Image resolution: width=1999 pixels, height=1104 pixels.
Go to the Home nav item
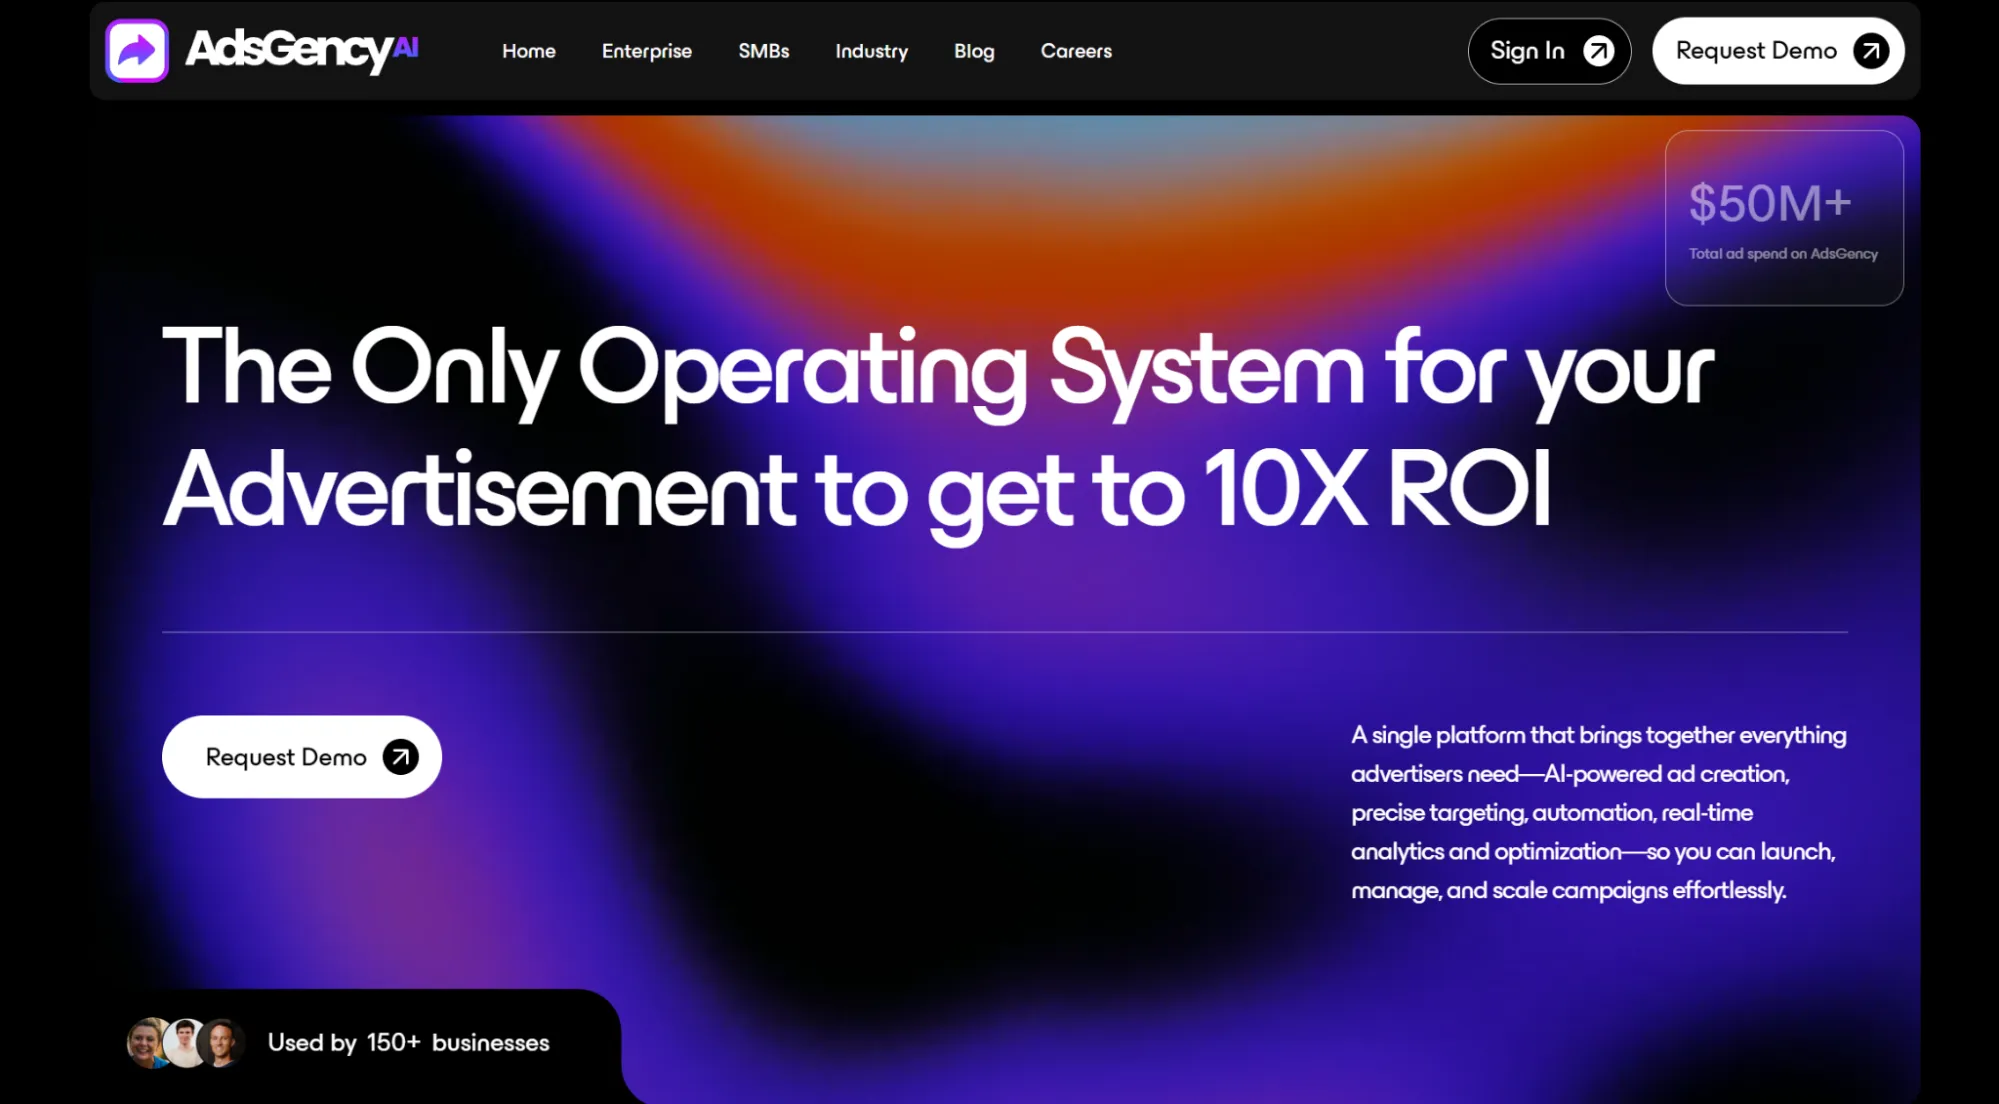528,51
